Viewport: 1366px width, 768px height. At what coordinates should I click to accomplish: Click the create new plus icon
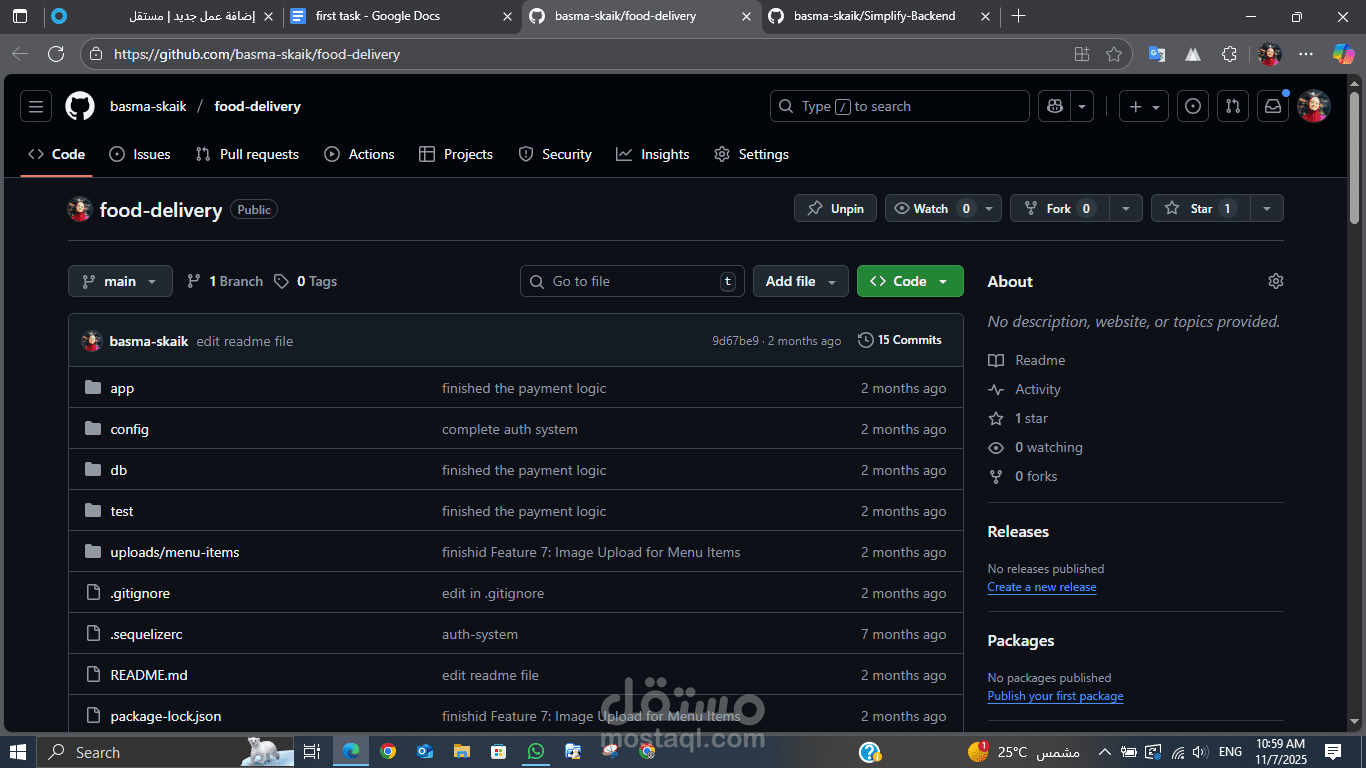[x=1136, y=106]
